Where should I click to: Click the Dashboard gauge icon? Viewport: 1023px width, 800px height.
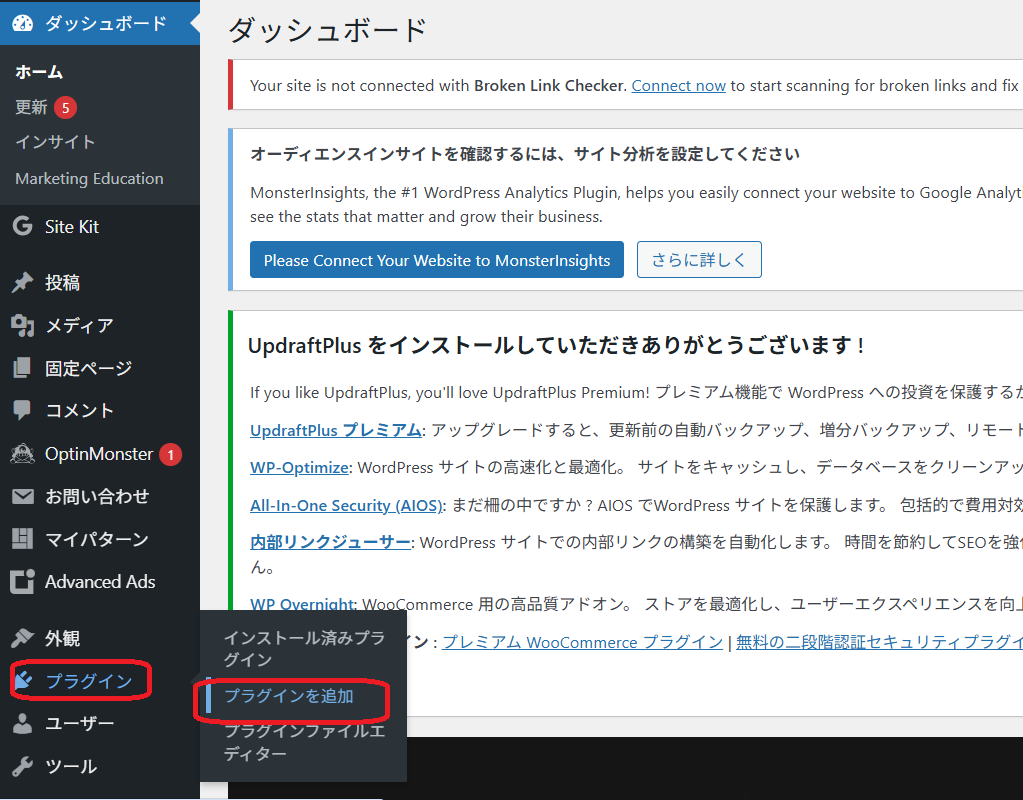(22, 23)
